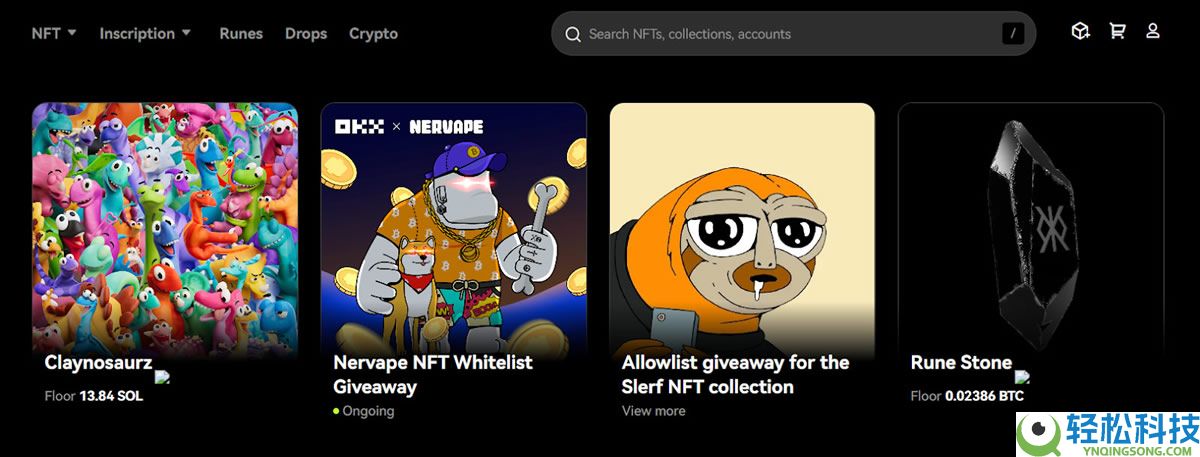Open the wallet cube icon in header
1200x457 pixels.
[1080, 32]
